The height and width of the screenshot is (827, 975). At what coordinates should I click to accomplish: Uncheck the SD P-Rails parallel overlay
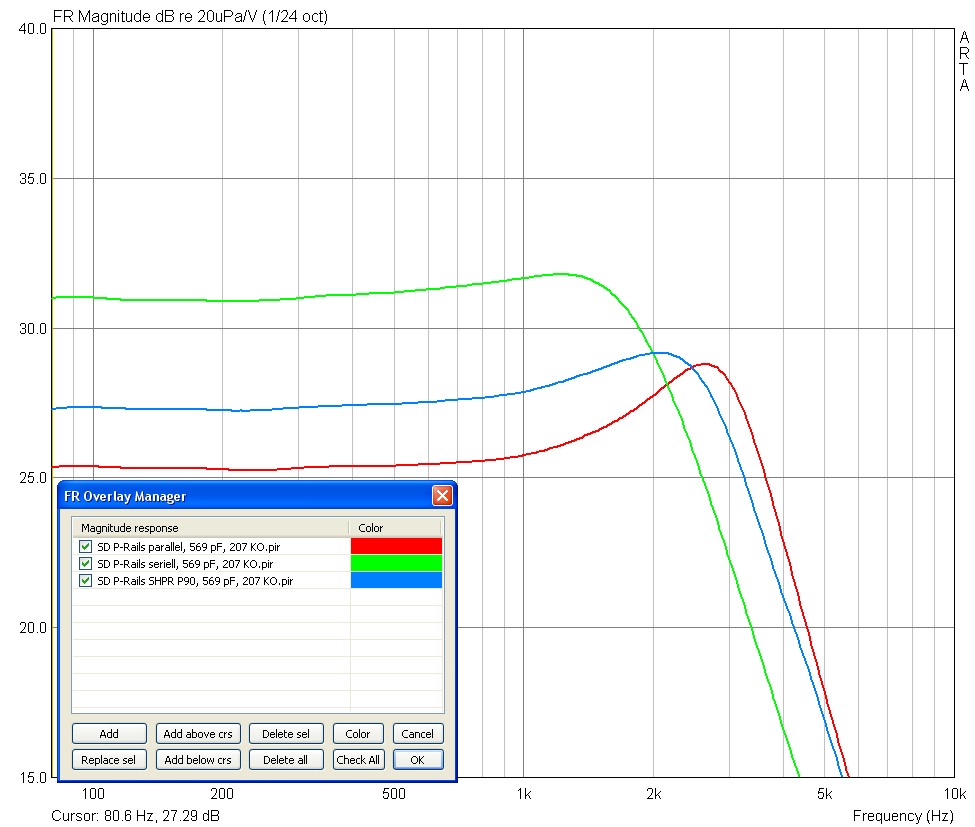(x=85, y=547)
